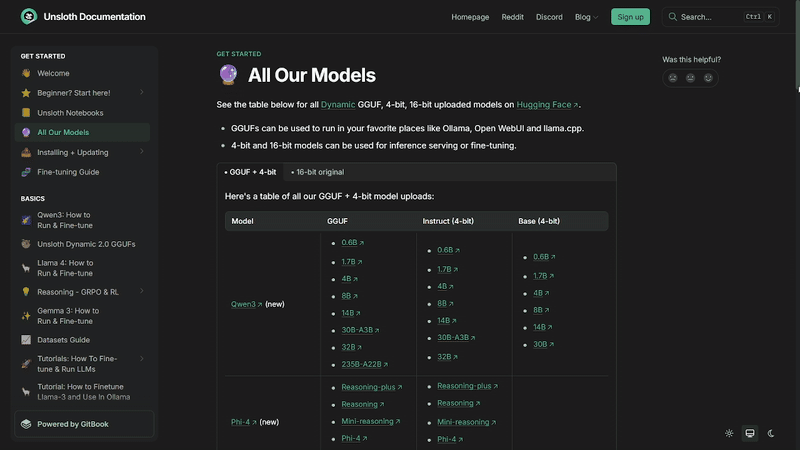This screenshot has height=450, width=800.
Task: Open the Qwen3 GGUF 0.6B link
Action: pos(353,242)
